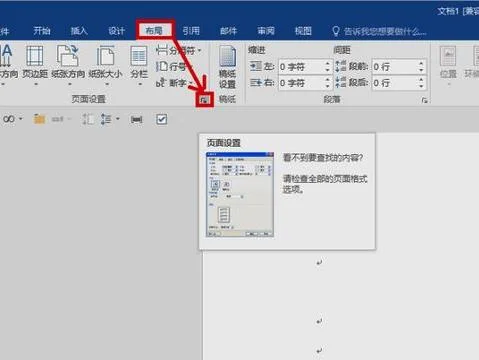Click the 页面设置 tooltip title
The height and width of the screenshot is (360, 479).
[224, 143]
